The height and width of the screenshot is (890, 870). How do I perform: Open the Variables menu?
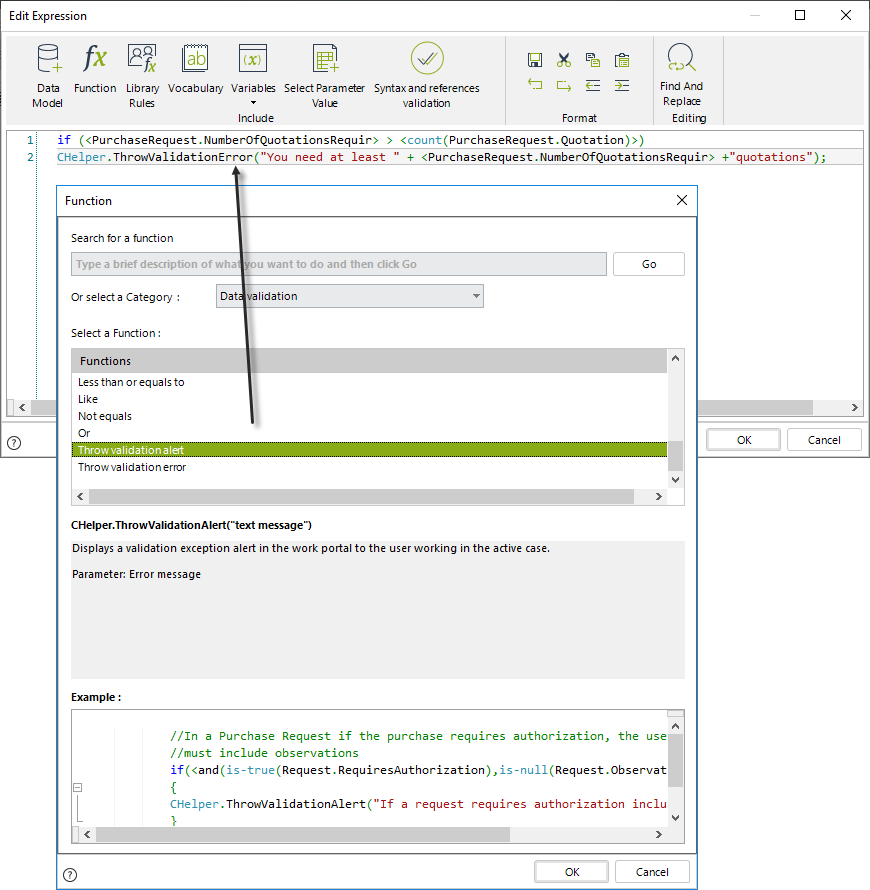[x=253, y=74]
